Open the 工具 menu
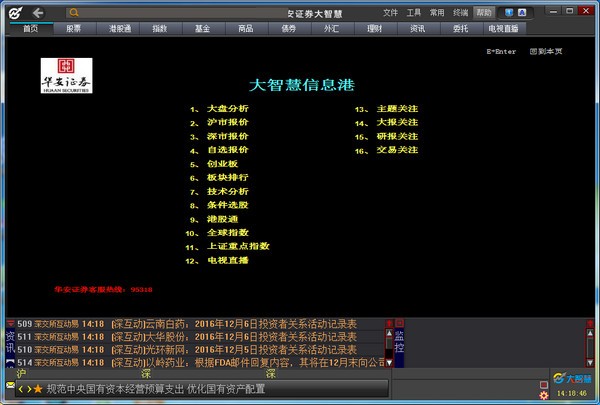Viewport: 600px width, 405px height. [x=414, y=13]
